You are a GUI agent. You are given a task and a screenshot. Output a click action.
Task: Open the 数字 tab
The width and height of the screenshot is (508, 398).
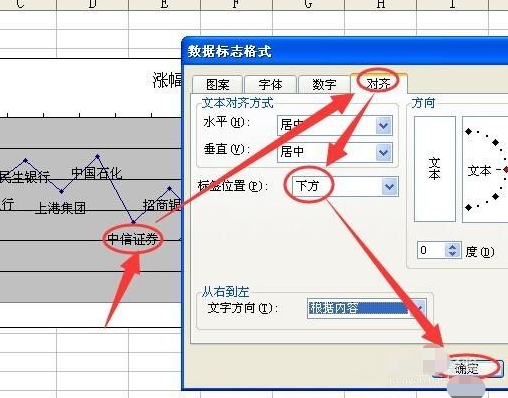coord(324,84)
